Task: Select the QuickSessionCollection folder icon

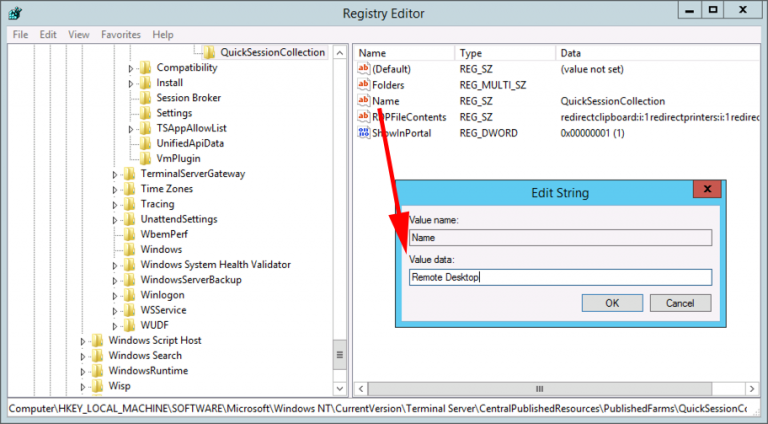Action: point(209,52)
